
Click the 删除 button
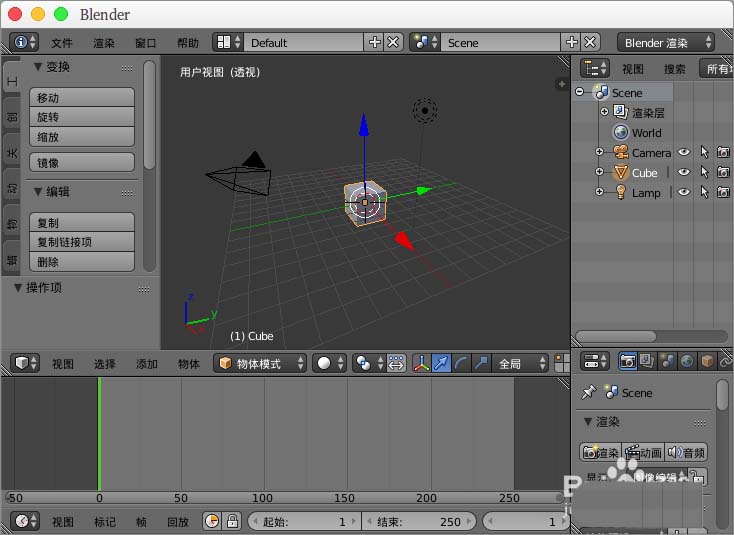(82, 262)
